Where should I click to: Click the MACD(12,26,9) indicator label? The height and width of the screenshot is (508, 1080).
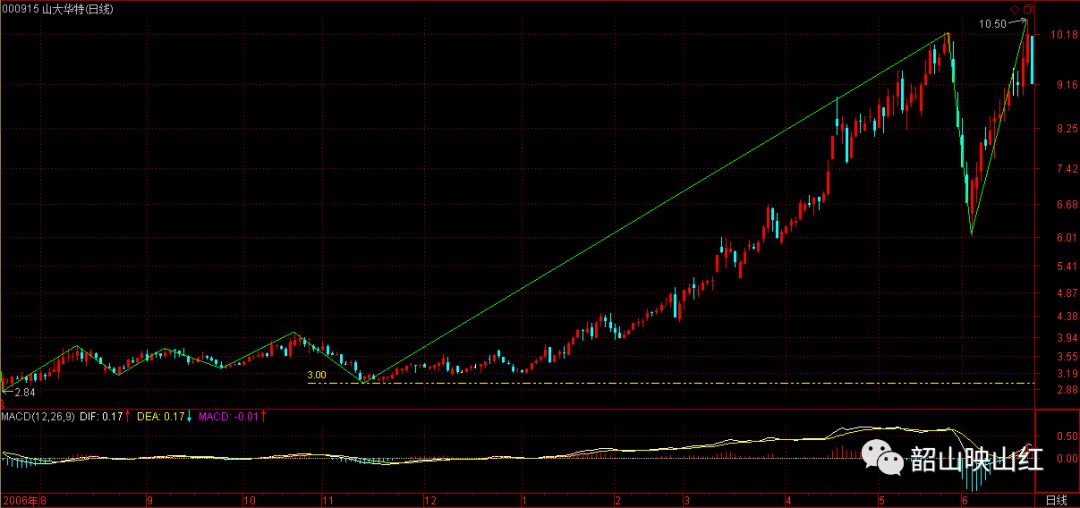(38, 416)
